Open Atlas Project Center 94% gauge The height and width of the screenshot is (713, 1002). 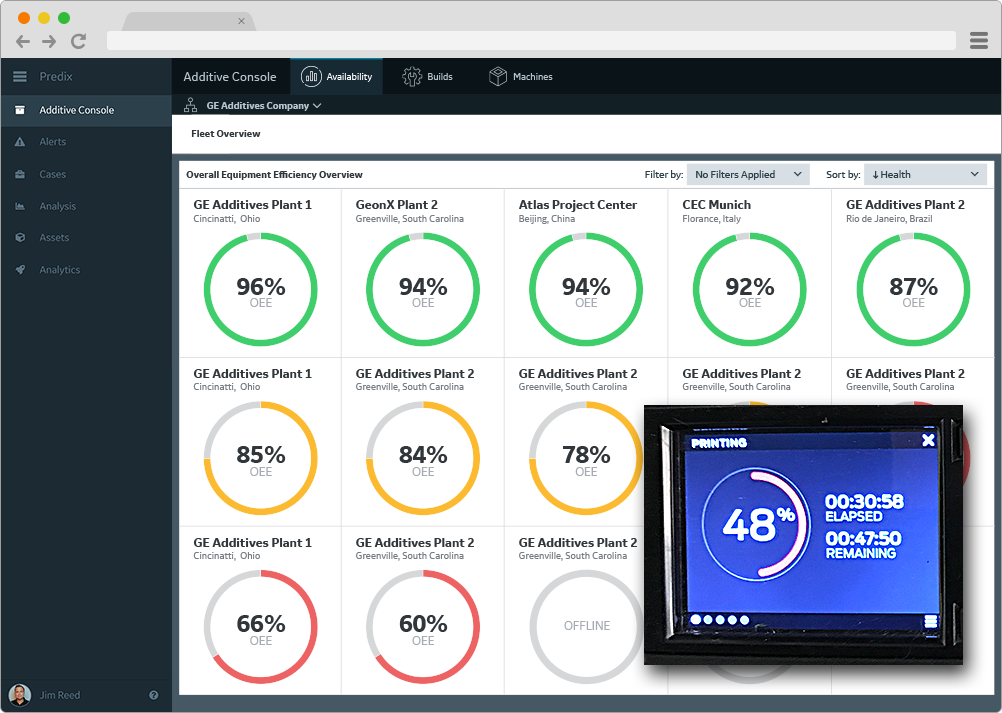[x=586, y=289]
